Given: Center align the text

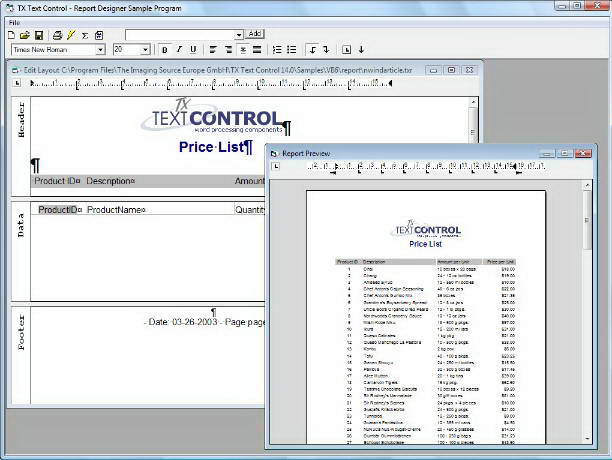Looking at the screenshot, I should 243,50.
